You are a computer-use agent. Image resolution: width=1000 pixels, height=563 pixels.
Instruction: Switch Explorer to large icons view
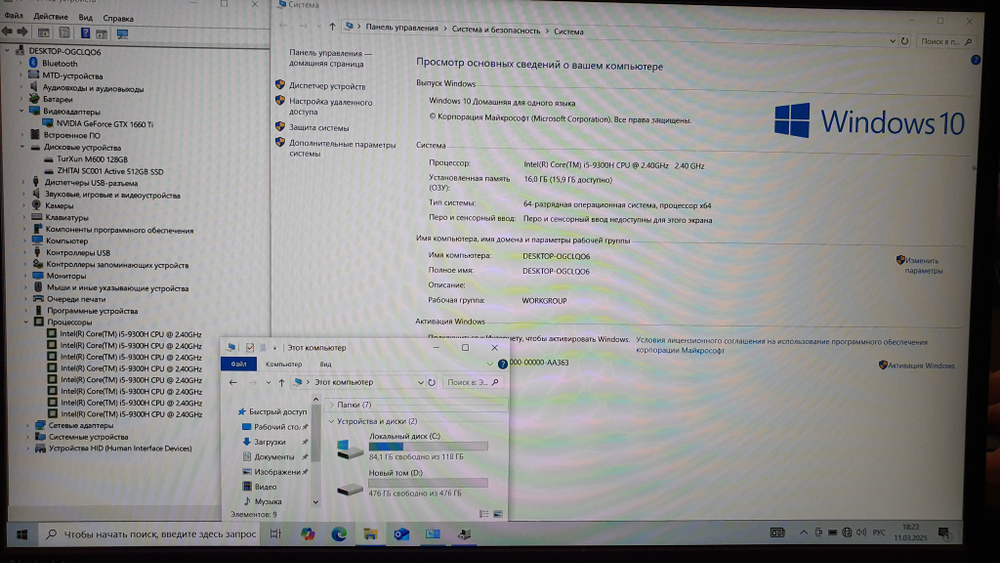tap(498, 514)
